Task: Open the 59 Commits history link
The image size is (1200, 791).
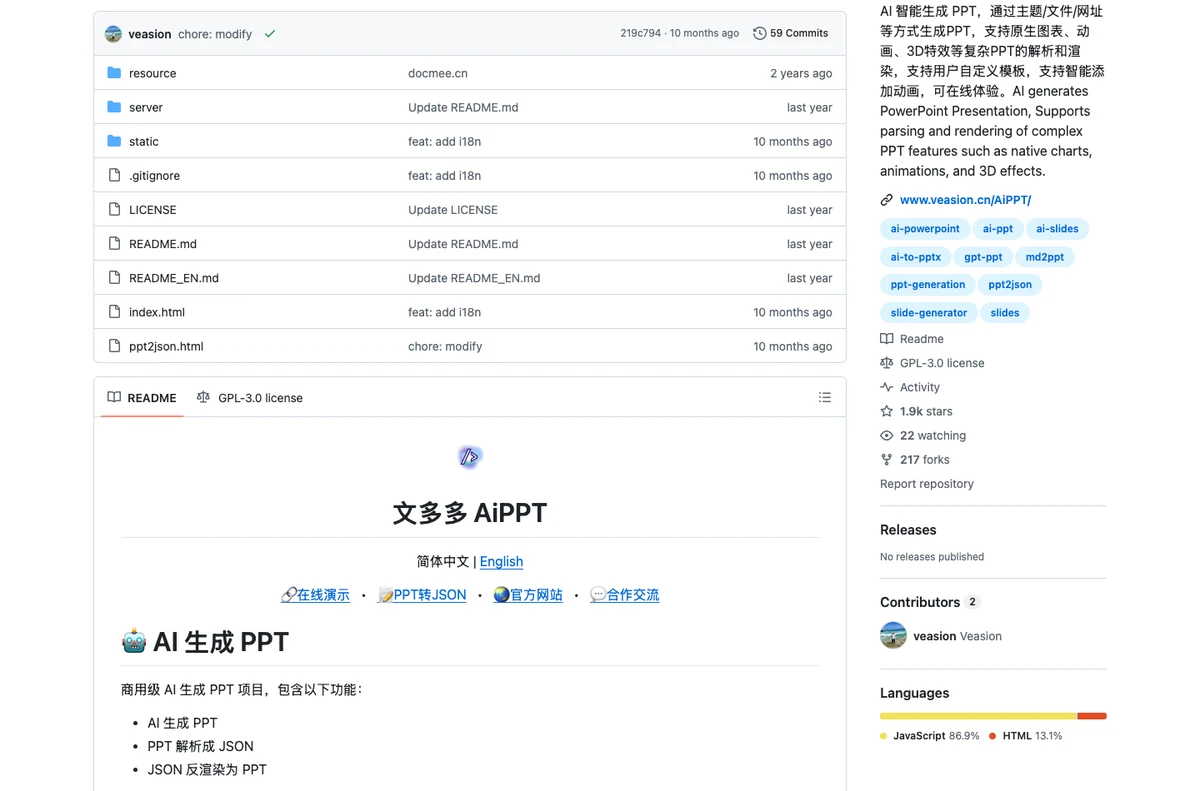Action: click(x=791, y=33)
